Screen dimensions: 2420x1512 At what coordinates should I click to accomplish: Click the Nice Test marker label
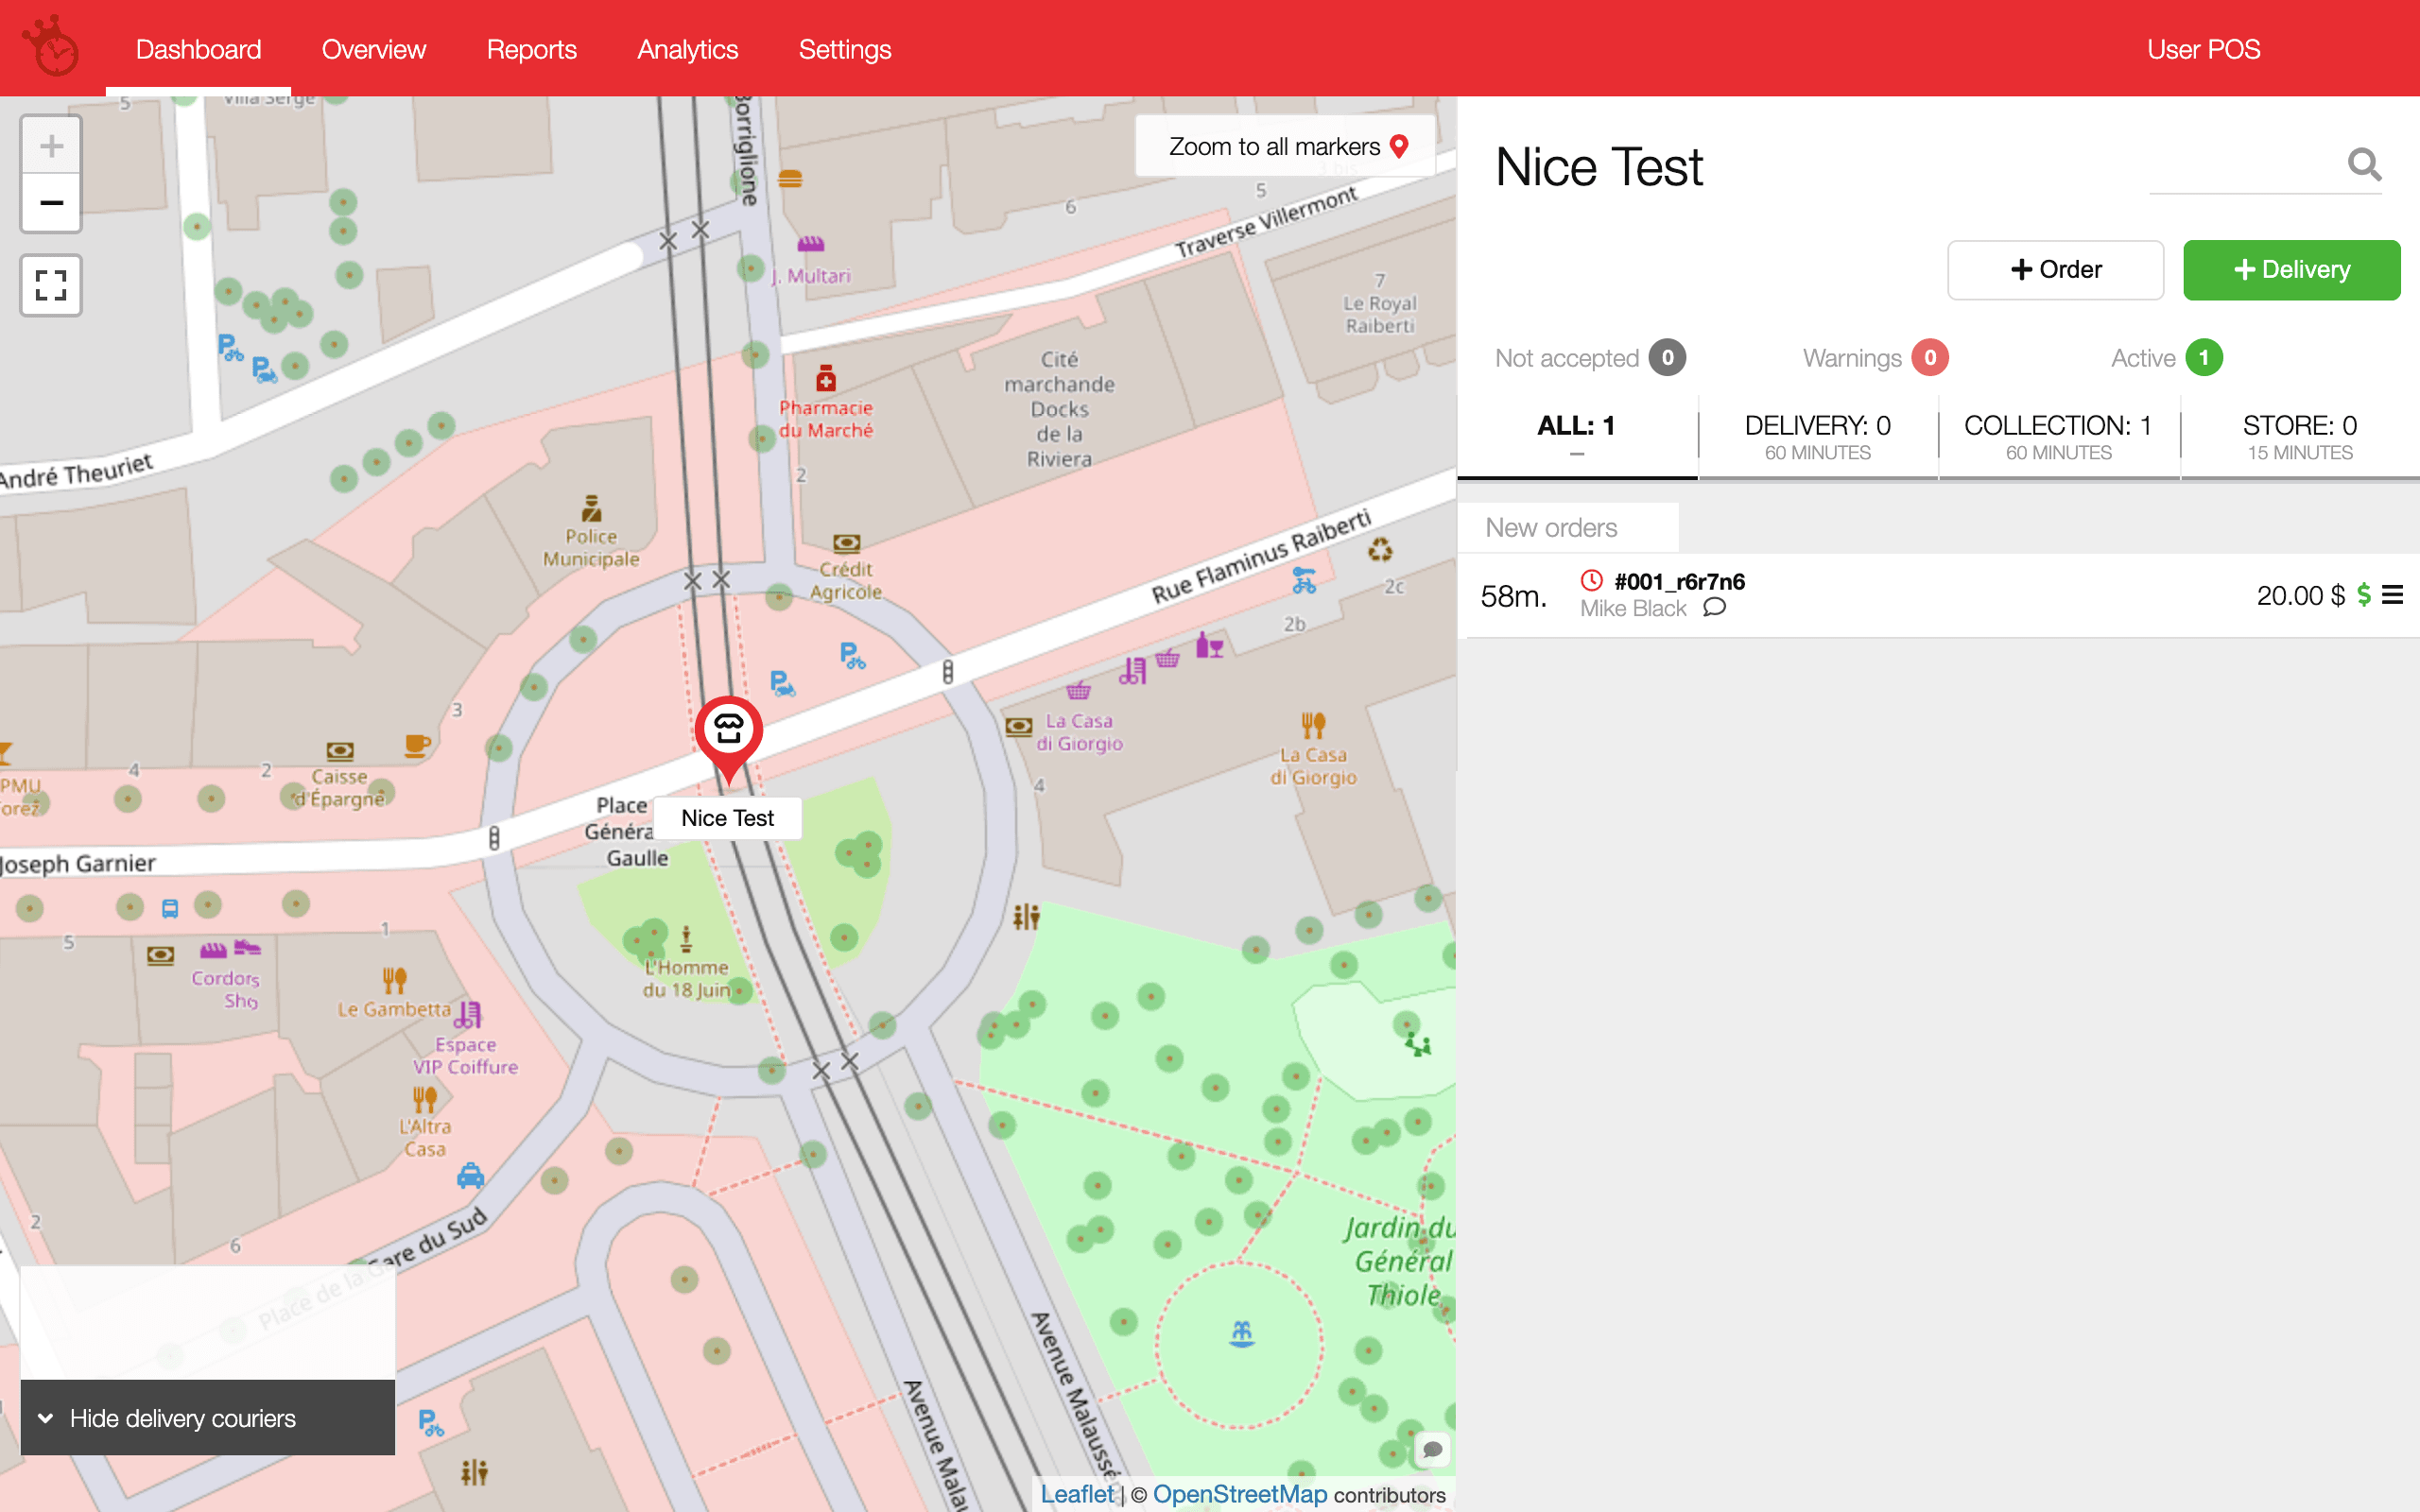[x=727, y=818]
